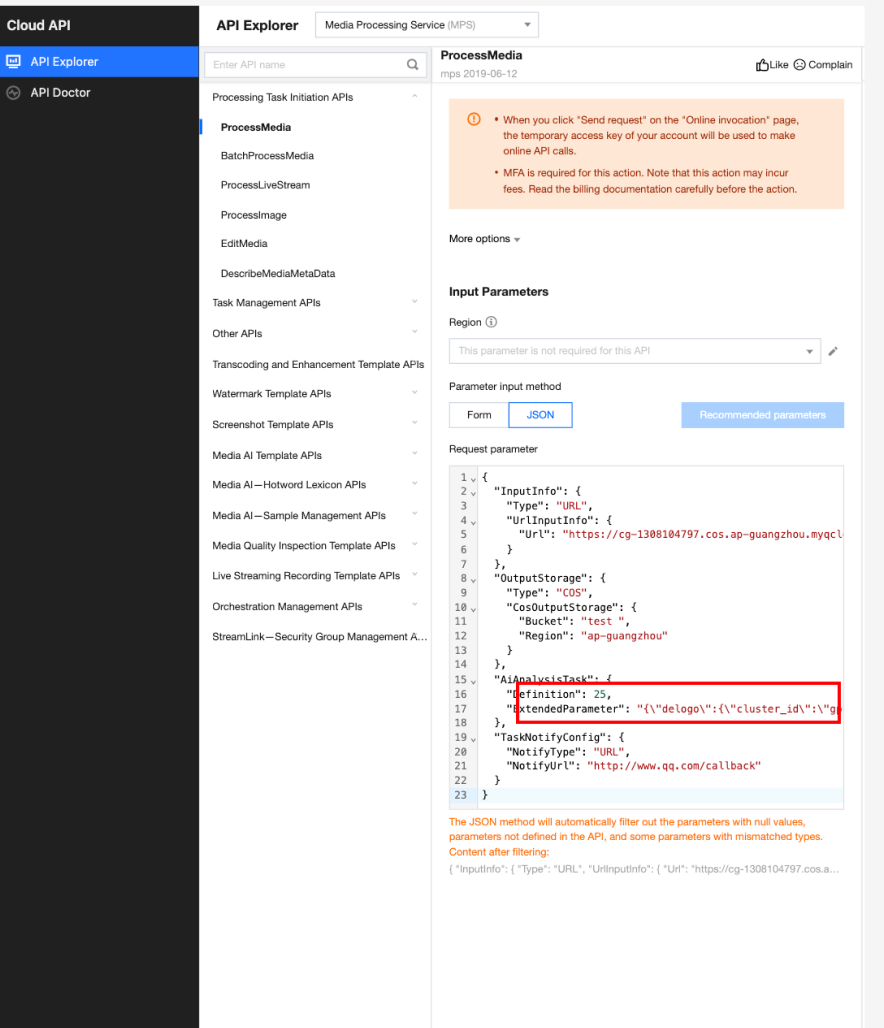Expand Task Management APIs group
The image size is (884, 1028).
click(x=315, y=302)
